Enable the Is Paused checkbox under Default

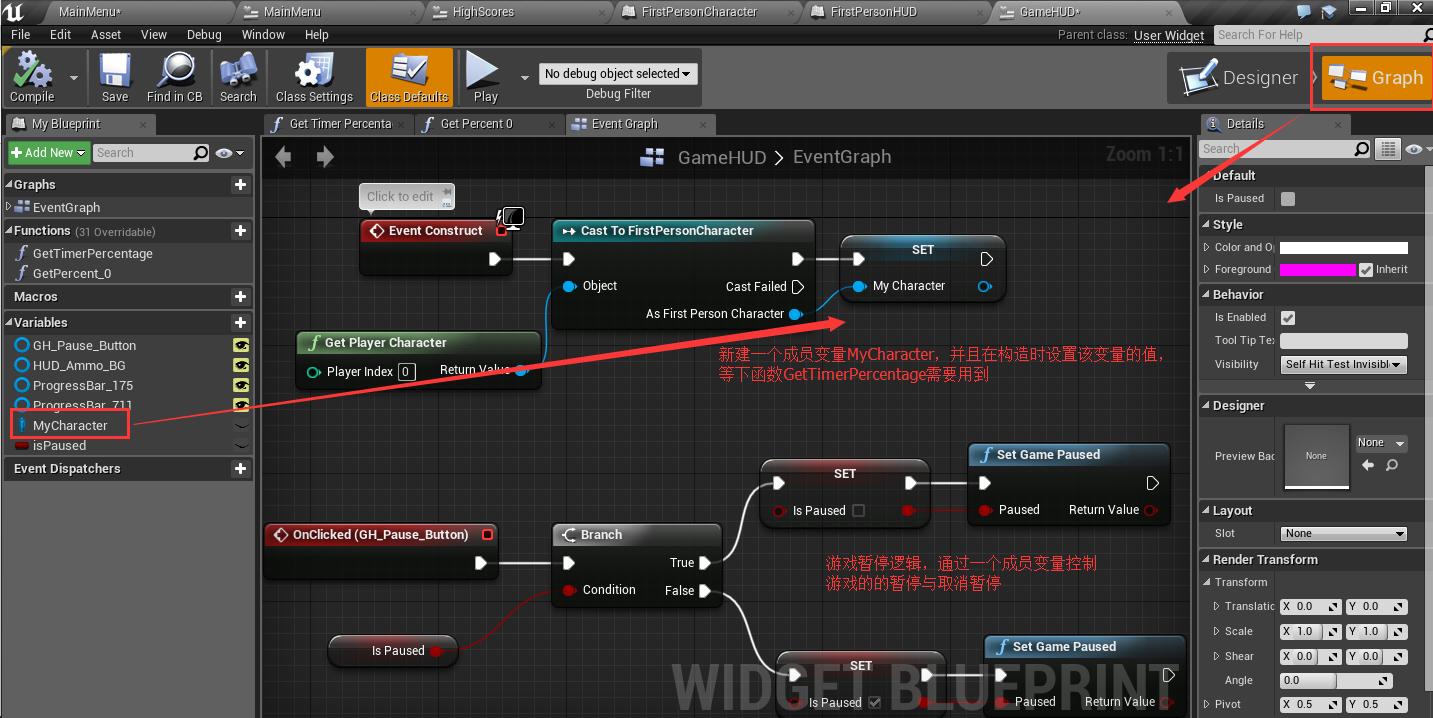pos(1287,198)
